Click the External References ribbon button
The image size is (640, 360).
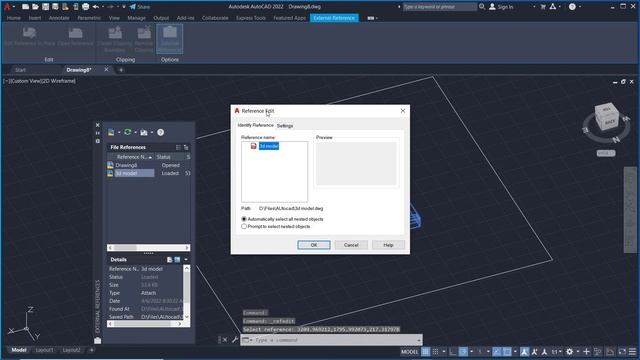point(169,39)
